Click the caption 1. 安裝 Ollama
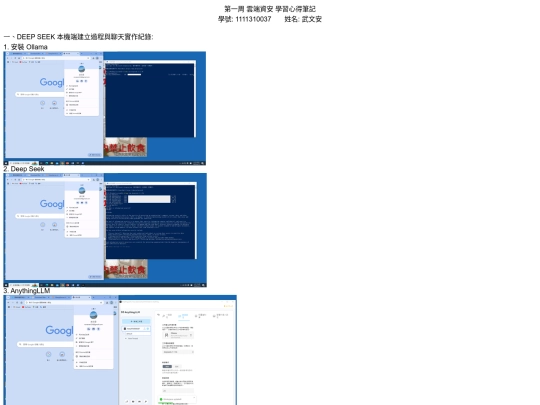This screenshot has width=540, height=405. (25, 47)
